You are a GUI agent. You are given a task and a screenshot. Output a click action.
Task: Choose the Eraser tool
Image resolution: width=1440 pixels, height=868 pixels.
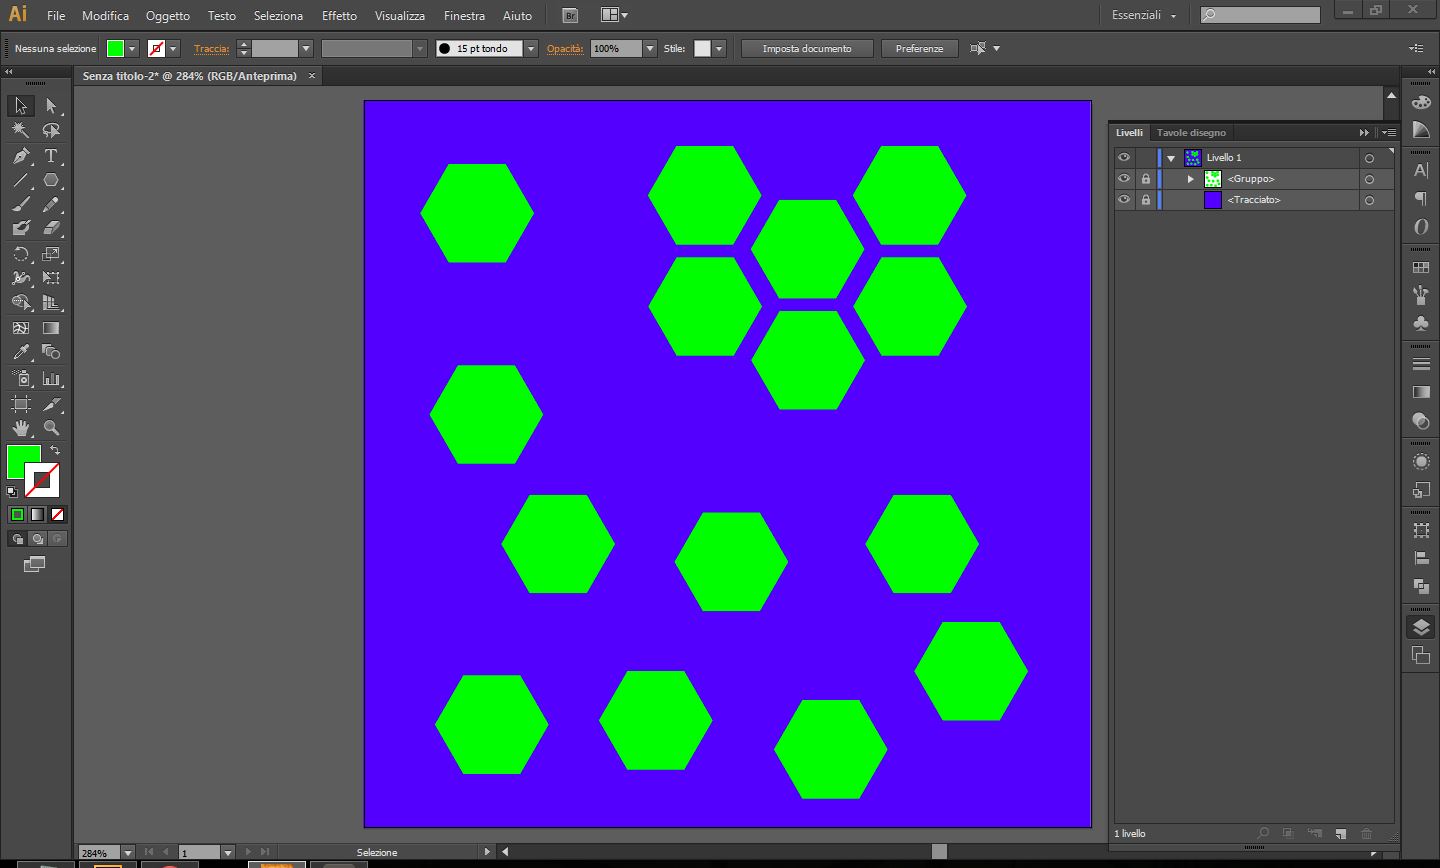coord(51,228)
